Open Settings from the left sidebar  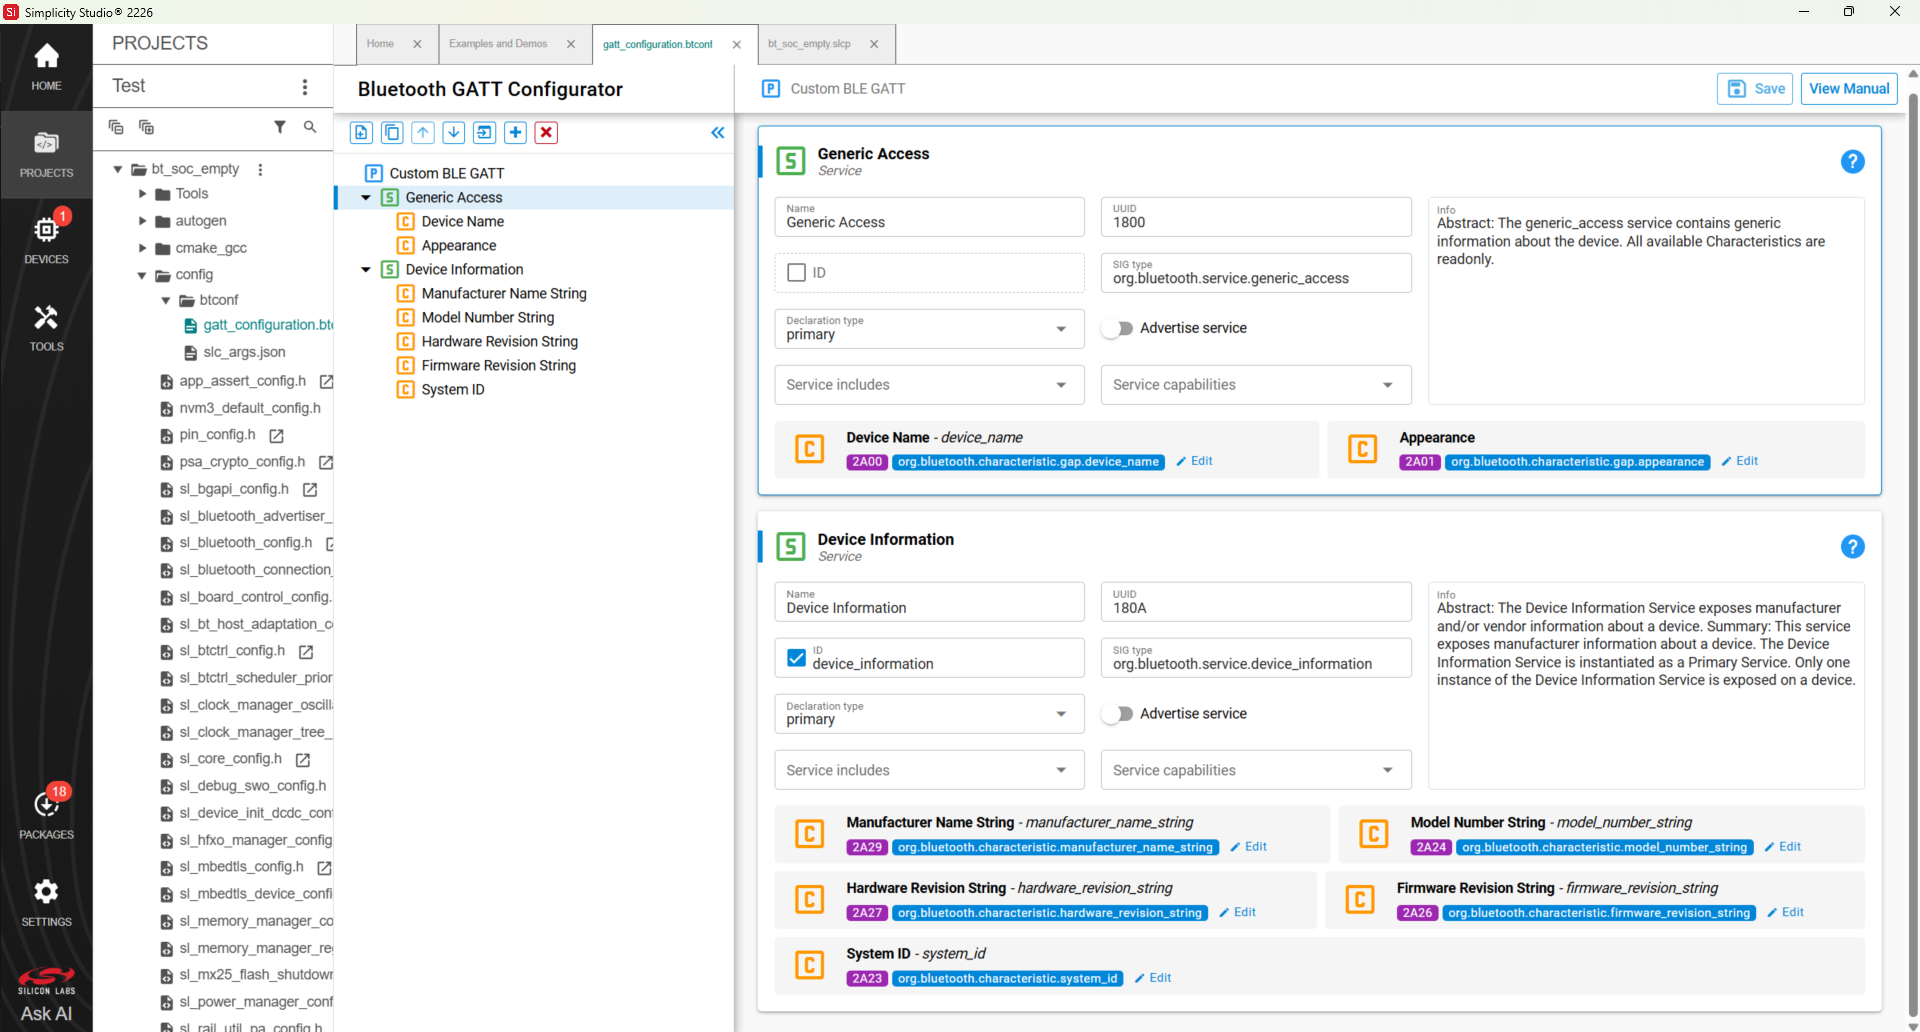pyautogui.click(x=46, y=902)
